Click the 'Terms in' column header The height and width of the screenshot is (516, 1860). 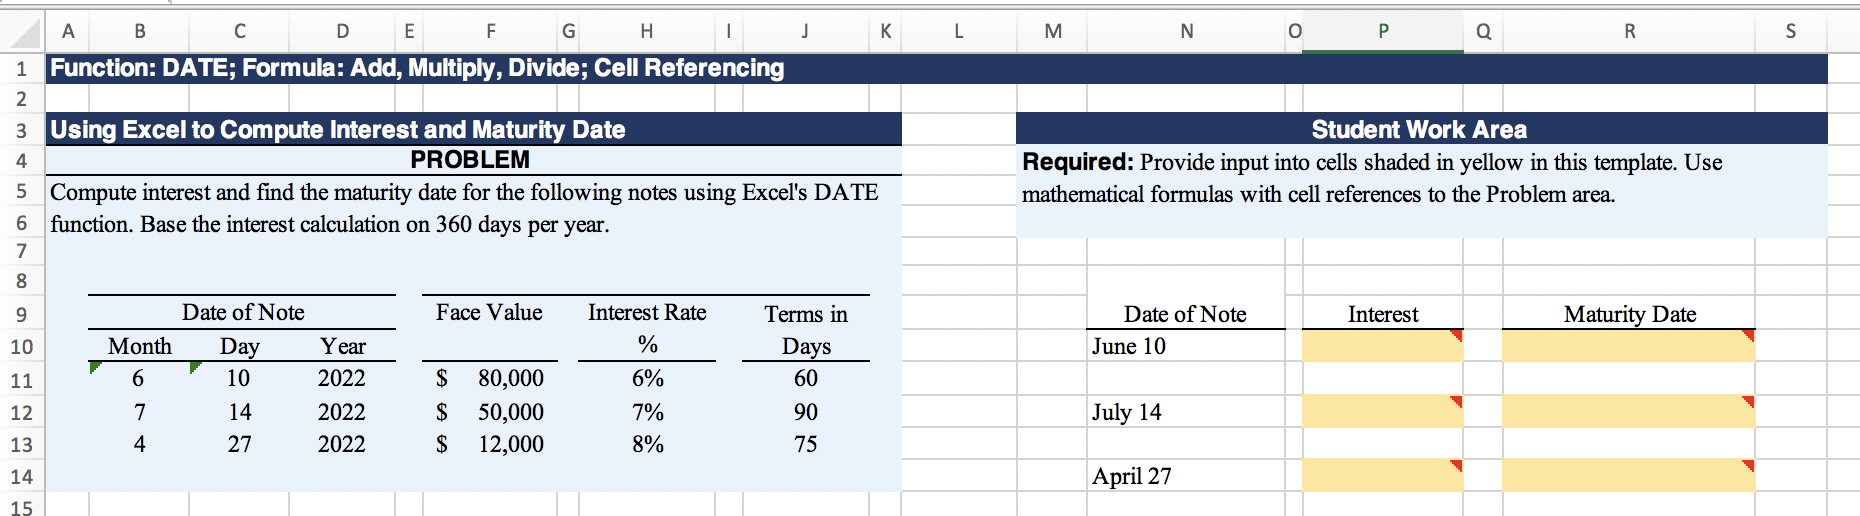pyautogui.click(x=806, y=315)
